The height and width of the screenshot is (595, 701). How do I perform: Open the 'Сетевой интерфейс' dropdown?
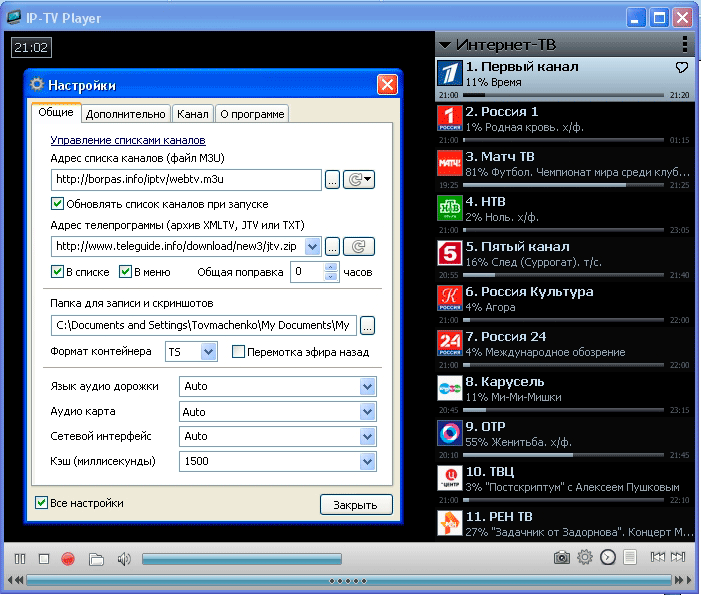pos(367,436)
